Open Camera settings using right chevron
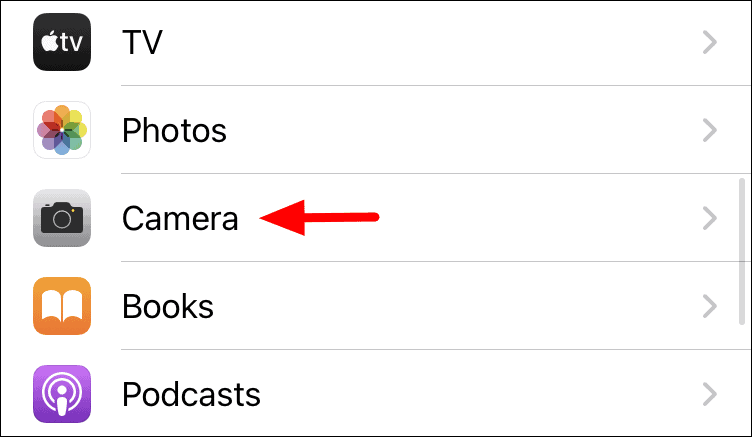The width and height of the screenshot is (752, 437). tap(710, 218)
